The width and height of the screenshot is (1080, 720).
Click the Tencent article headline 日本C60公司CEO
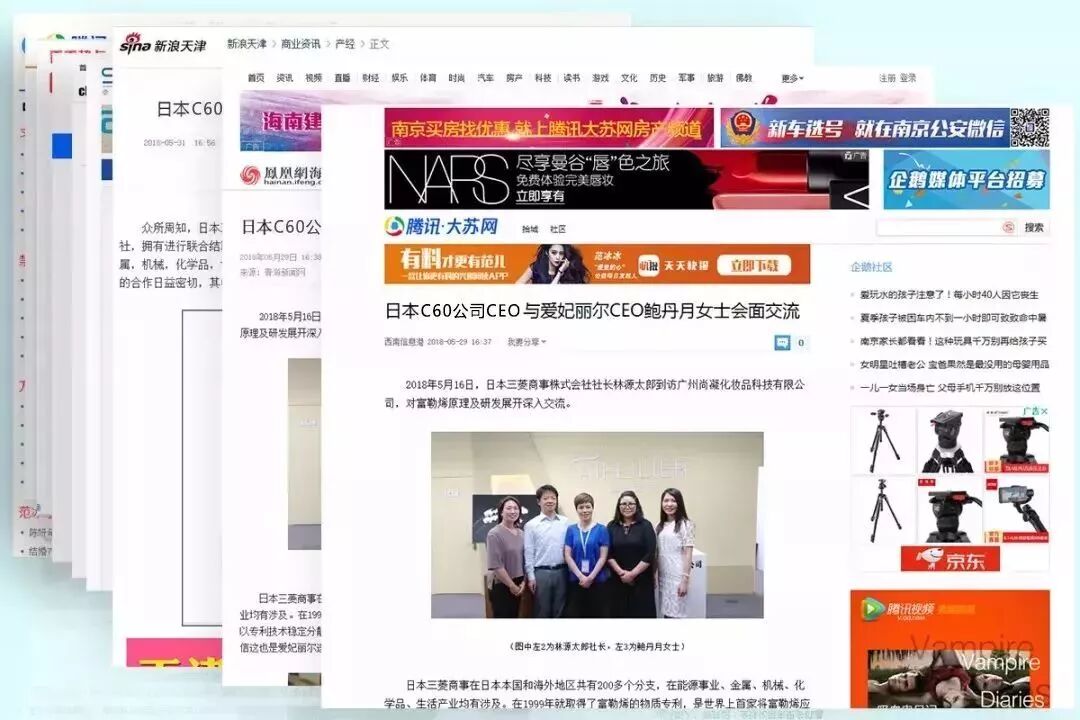[x=592, y=311]
